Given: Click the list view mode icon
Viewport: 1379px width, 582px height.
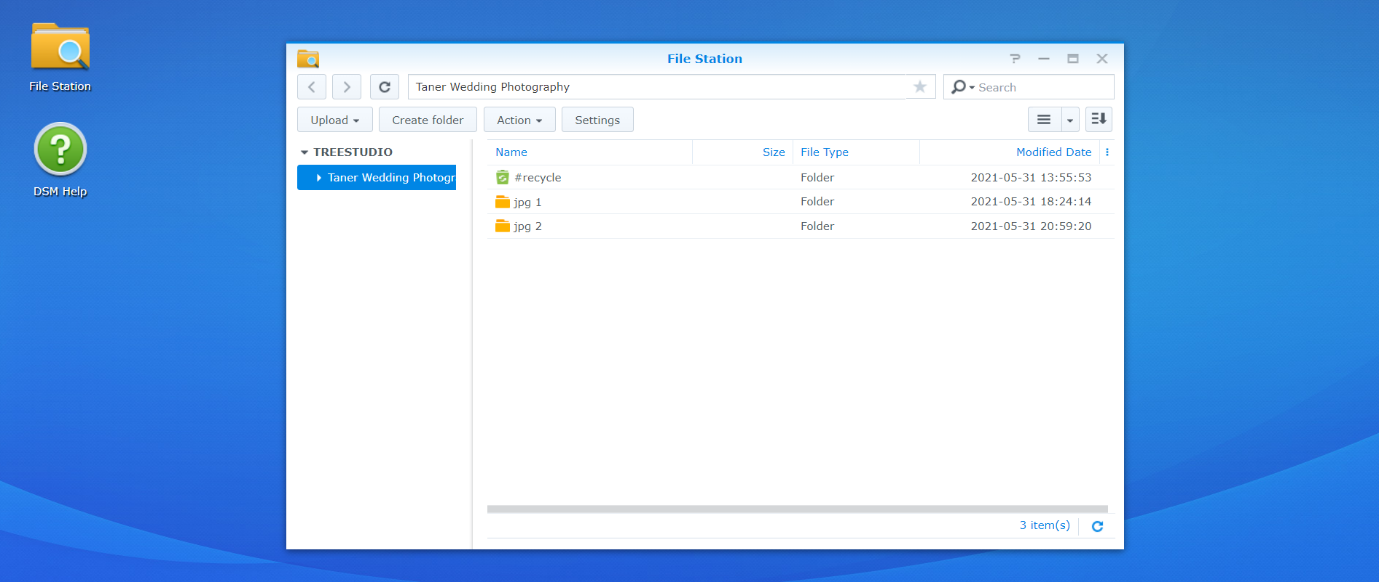Looking at the screenshot, I should point(1044,119).
